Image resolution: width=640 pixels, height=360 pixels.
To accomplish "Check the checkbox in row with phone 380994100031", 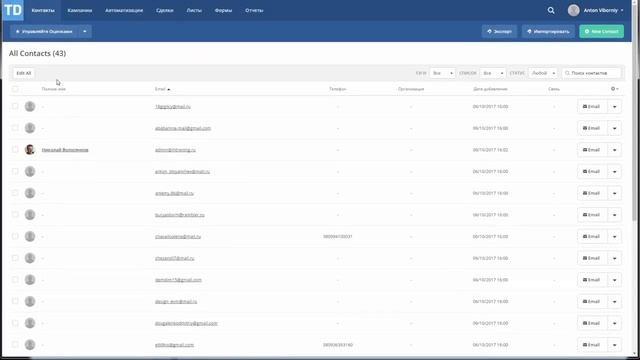I will tap(15, 236).
